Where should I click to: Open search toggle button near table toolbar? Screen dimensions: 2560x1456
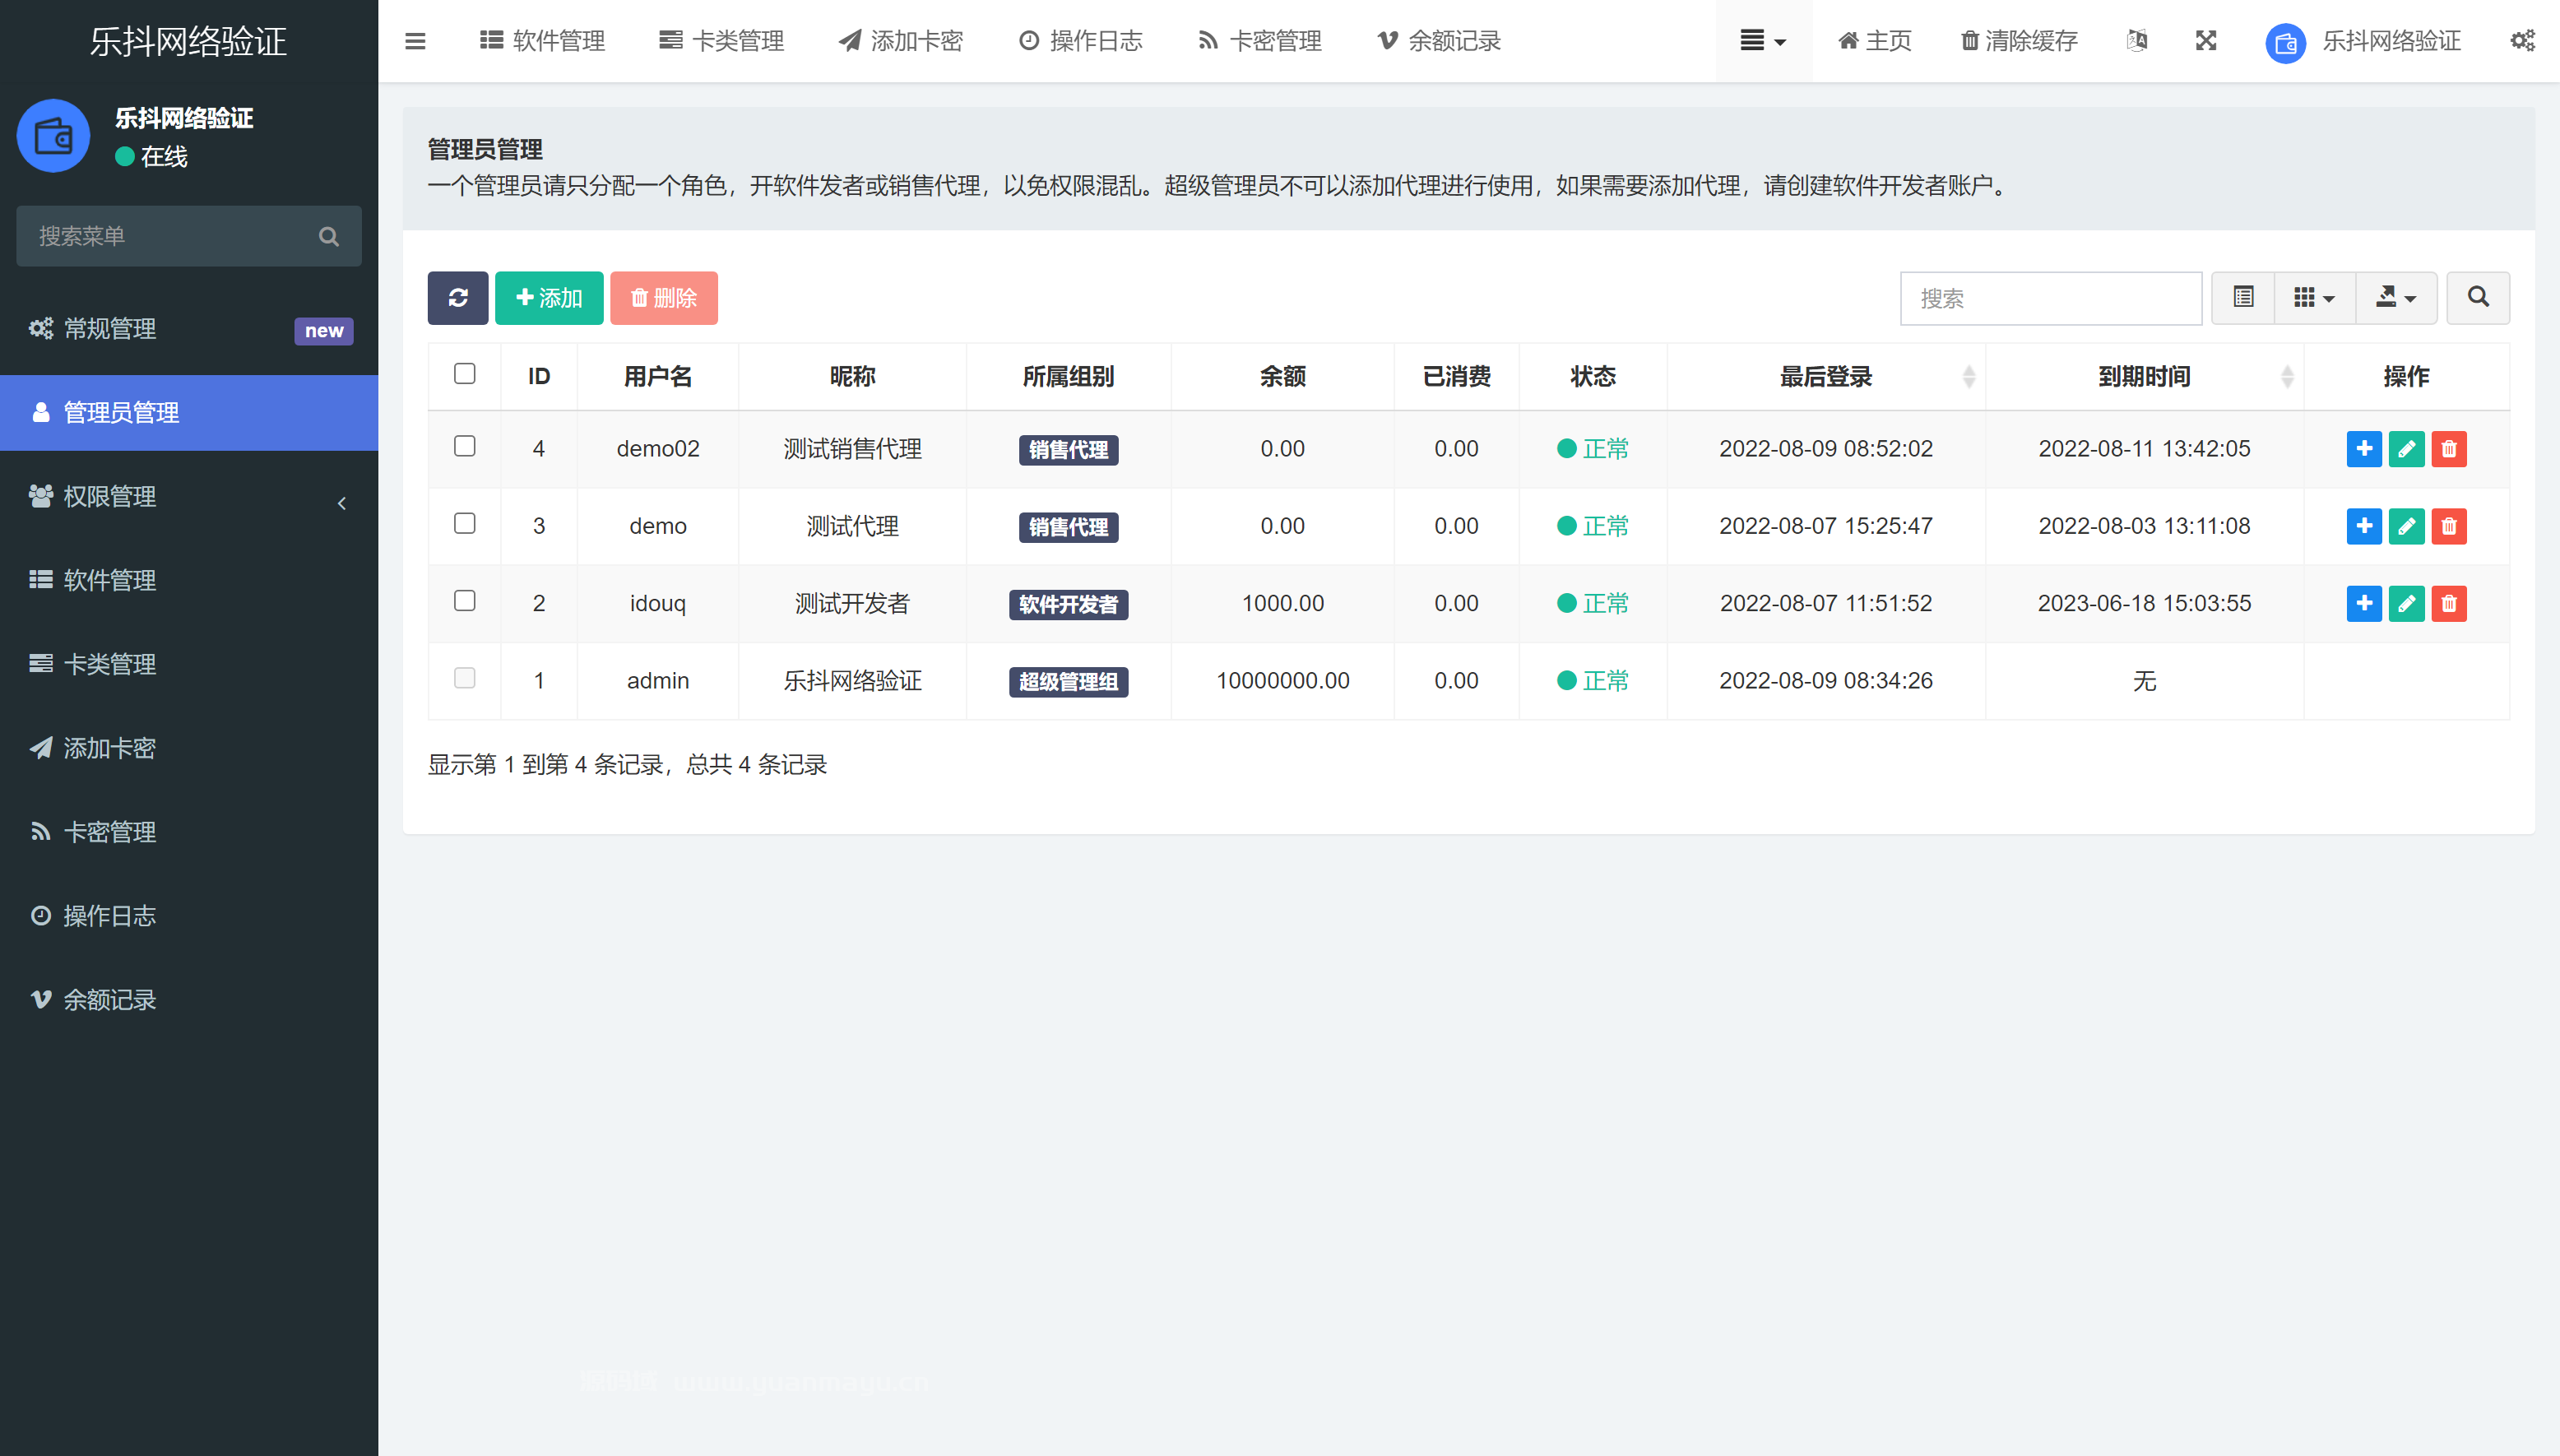[2478, 298]
